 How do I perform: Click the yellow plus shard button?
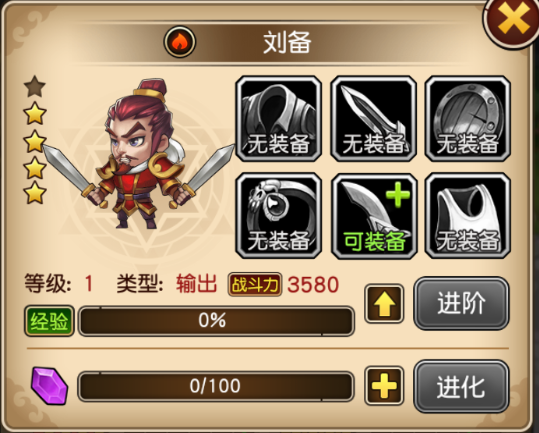click(384, 386)
